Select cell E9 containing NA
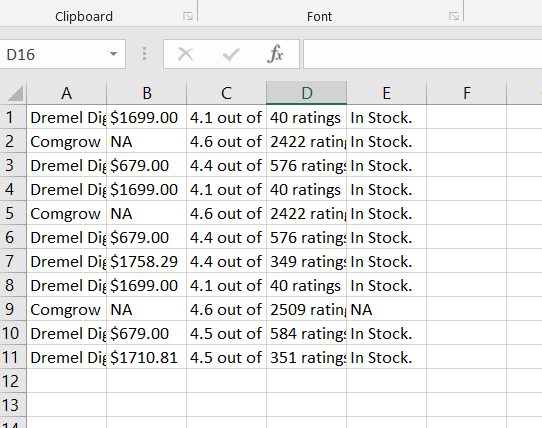The height and width of the screenshot is (428, 542). pos(386,309)
